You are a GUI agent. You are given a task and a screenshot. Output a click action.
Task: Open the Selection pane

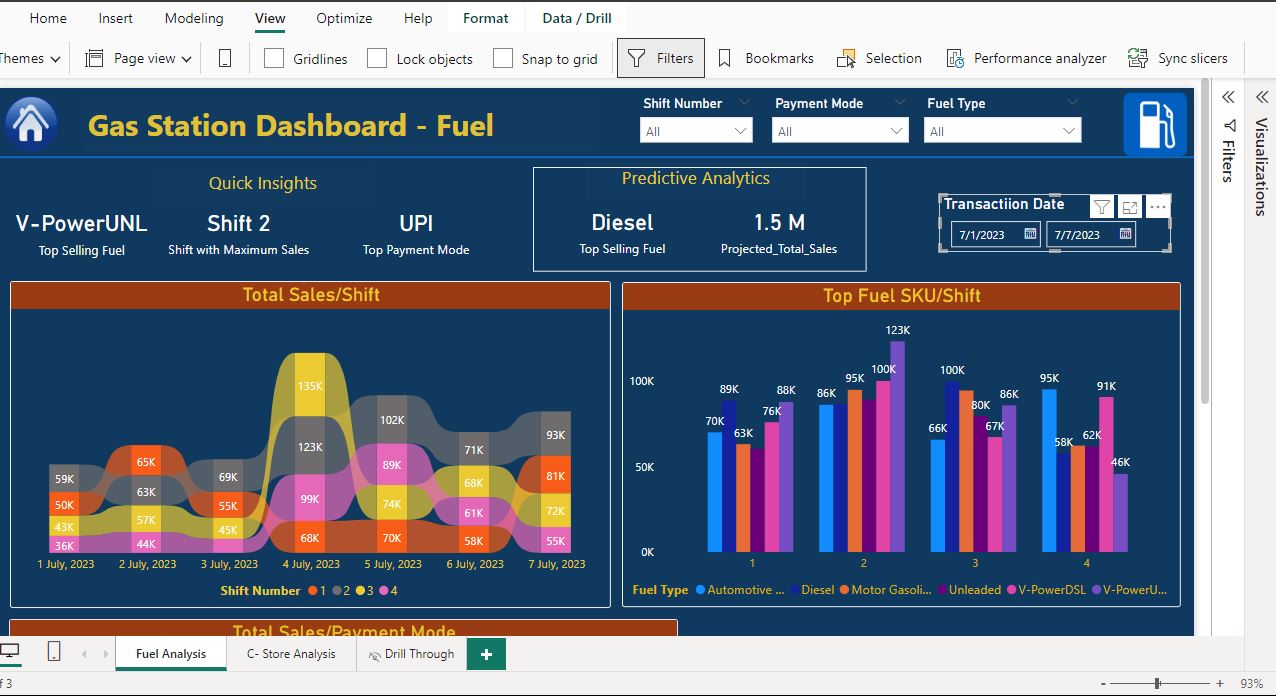click(879, 59)
